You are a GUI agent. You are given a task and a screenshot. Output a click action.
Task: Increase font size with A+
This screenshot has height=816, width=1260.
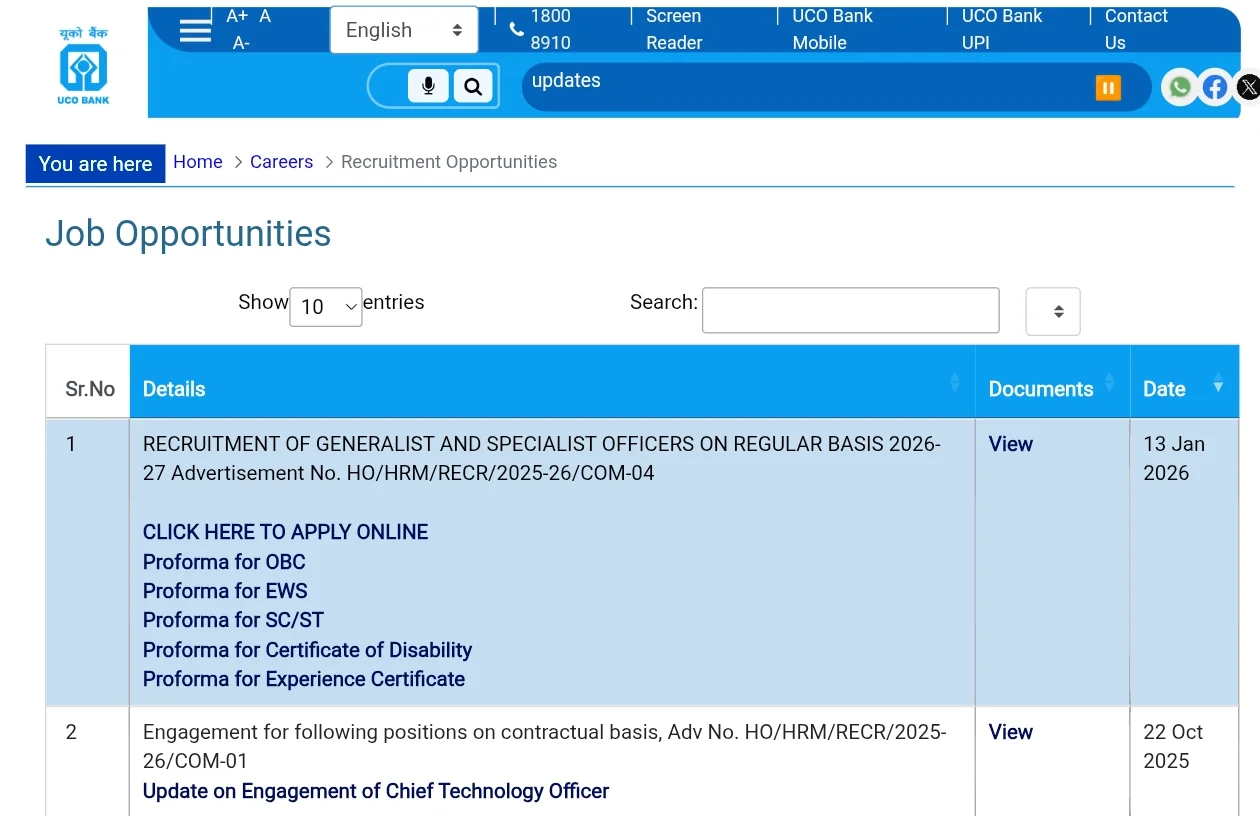tap(237, 16)
